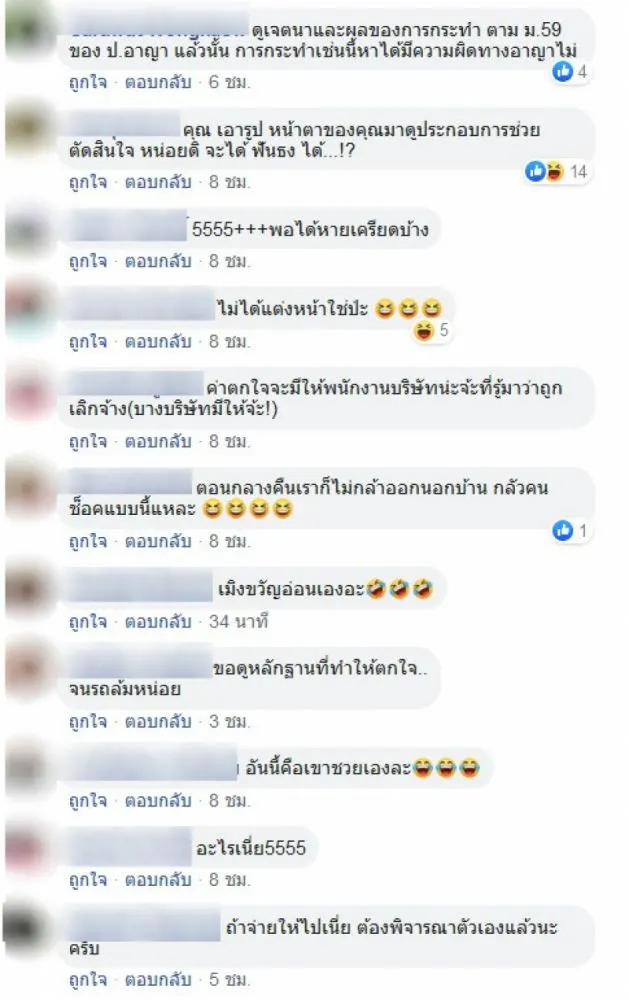The width and height of the screenshot is (629, 1000).
Task: Click the like reaction icon showing 1
Action: [x=562, y=530]
